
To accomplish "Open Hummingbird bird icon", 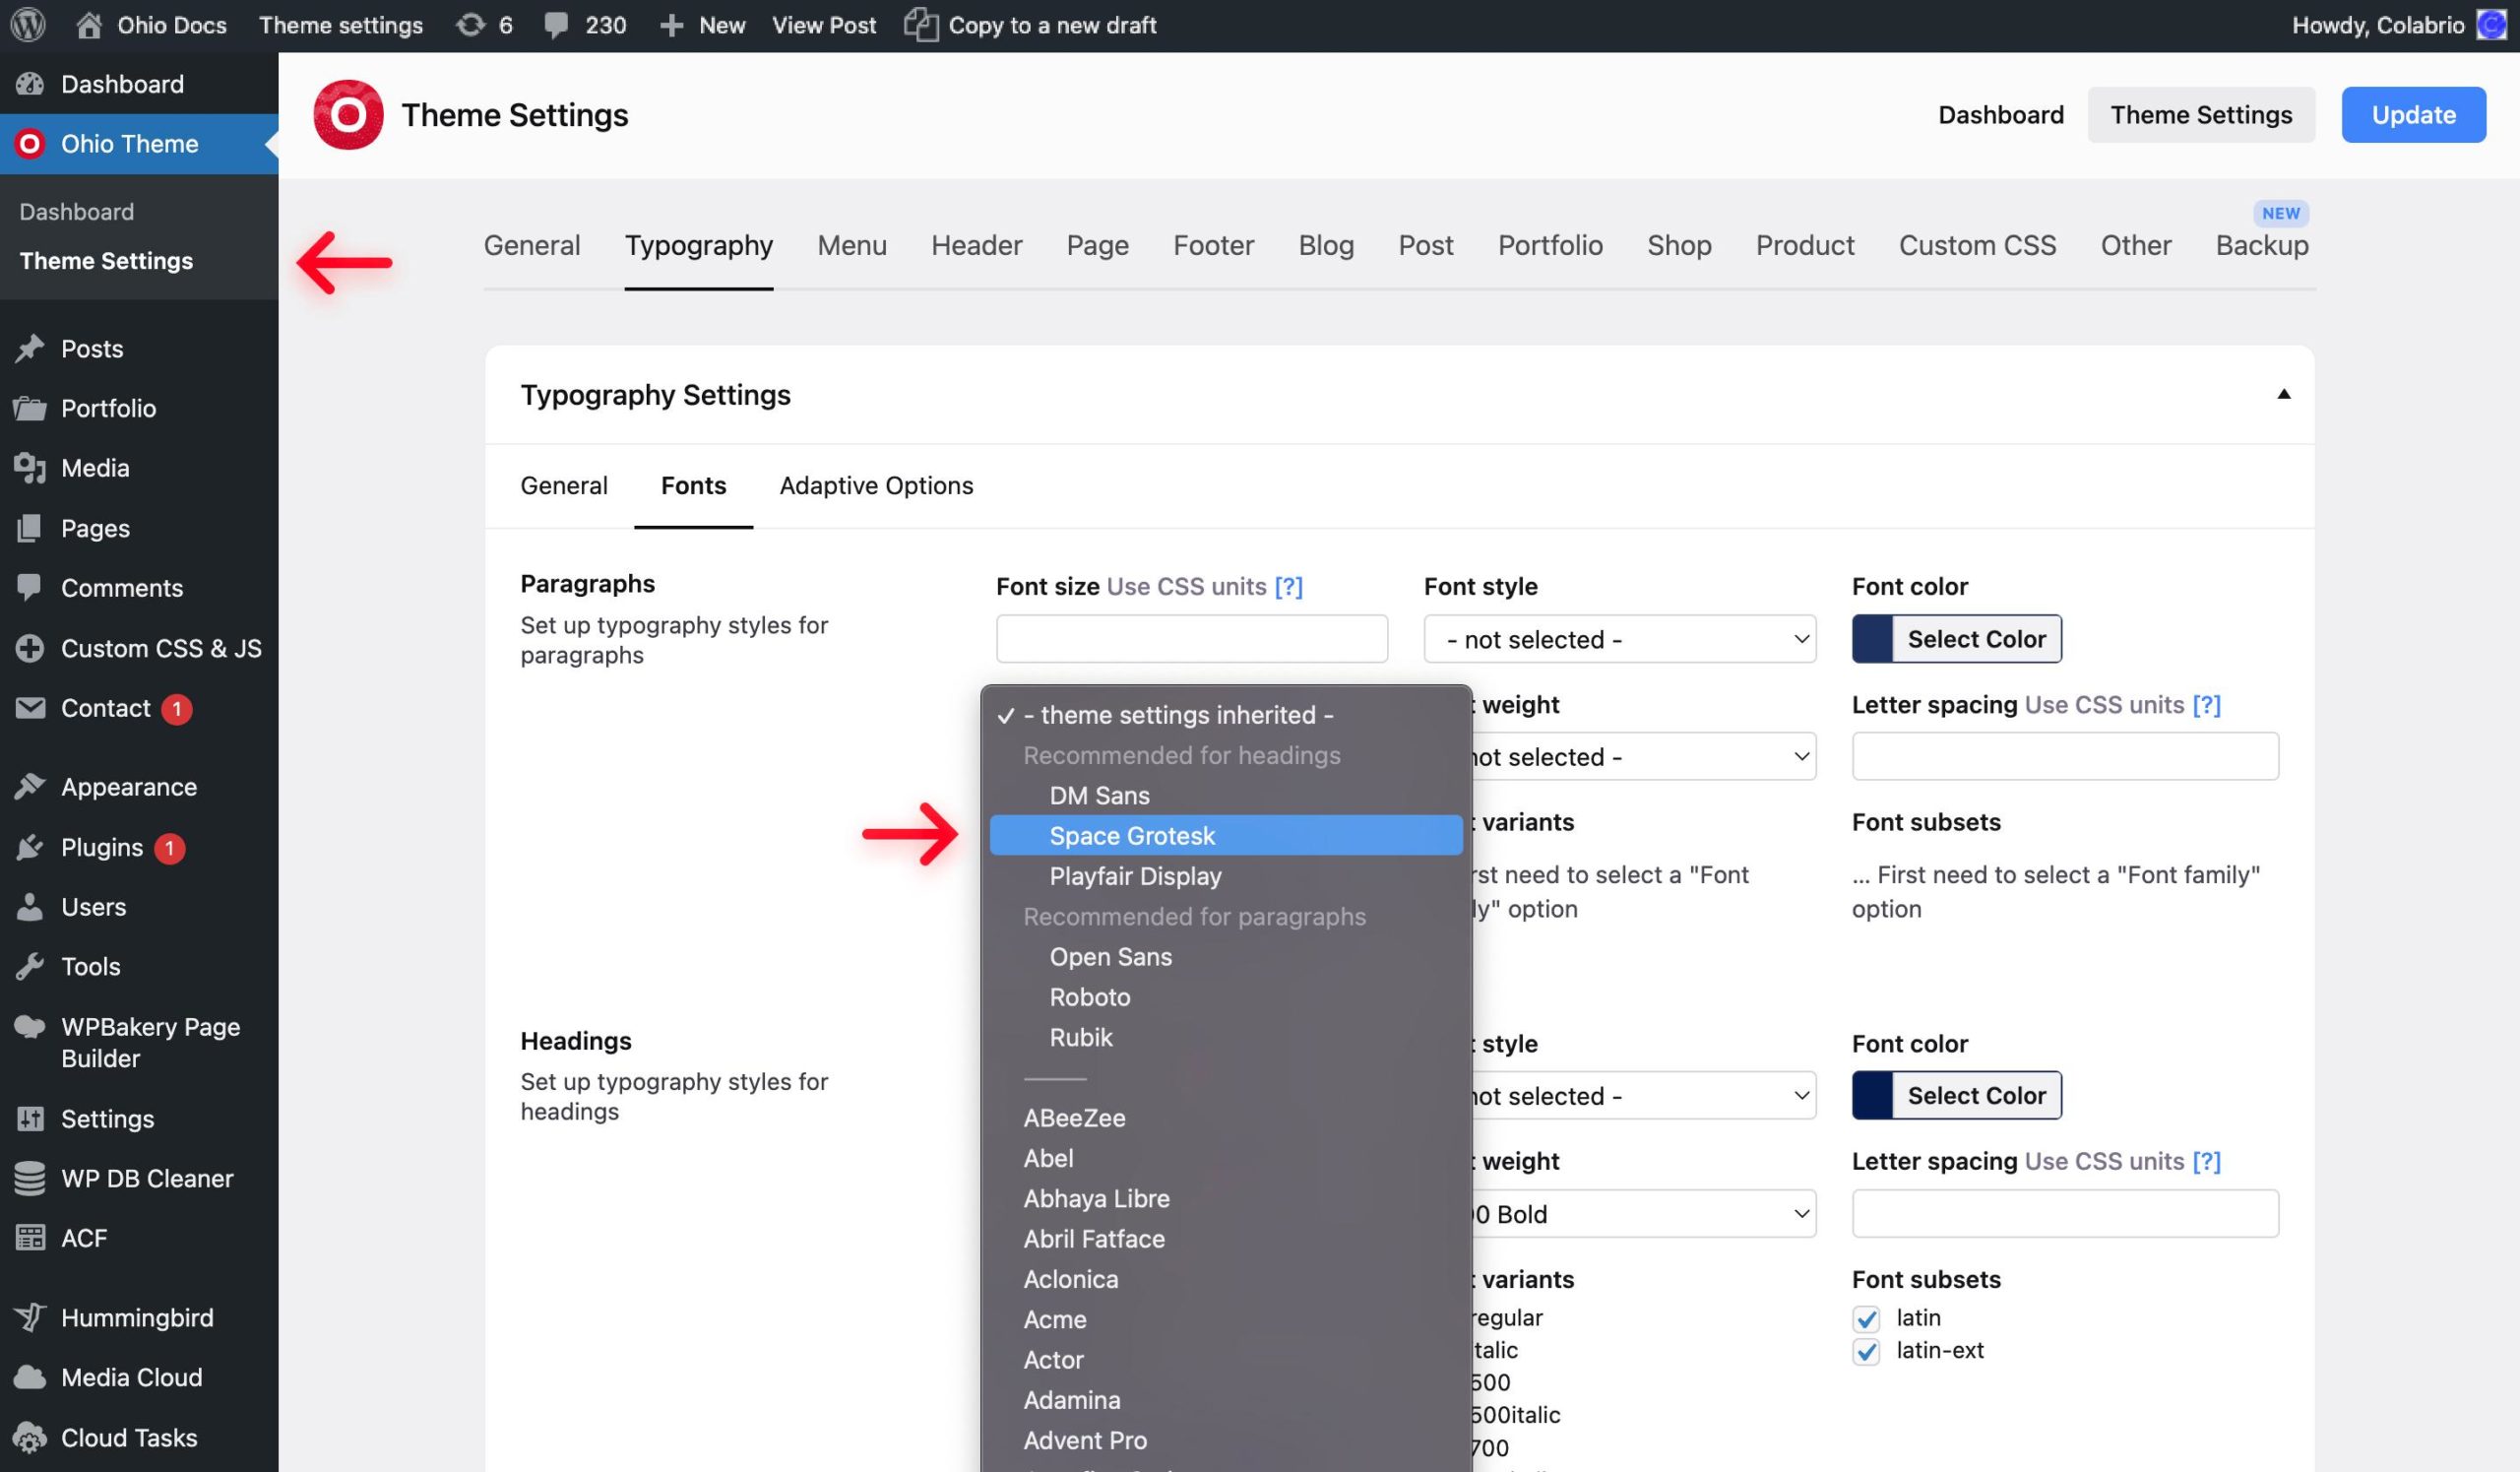I will (x=30, y=1317).
